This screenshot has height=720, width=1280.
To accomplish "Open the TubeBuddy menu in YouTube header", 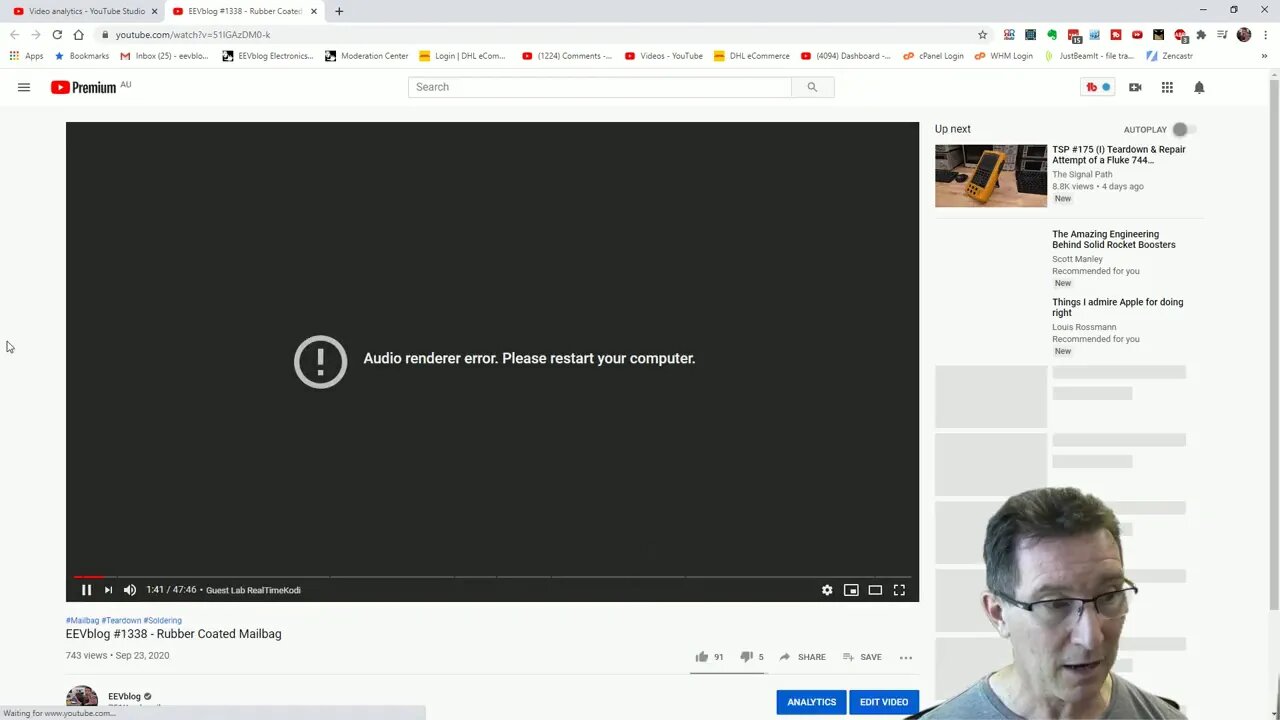I will click(x=1097, y=87).
